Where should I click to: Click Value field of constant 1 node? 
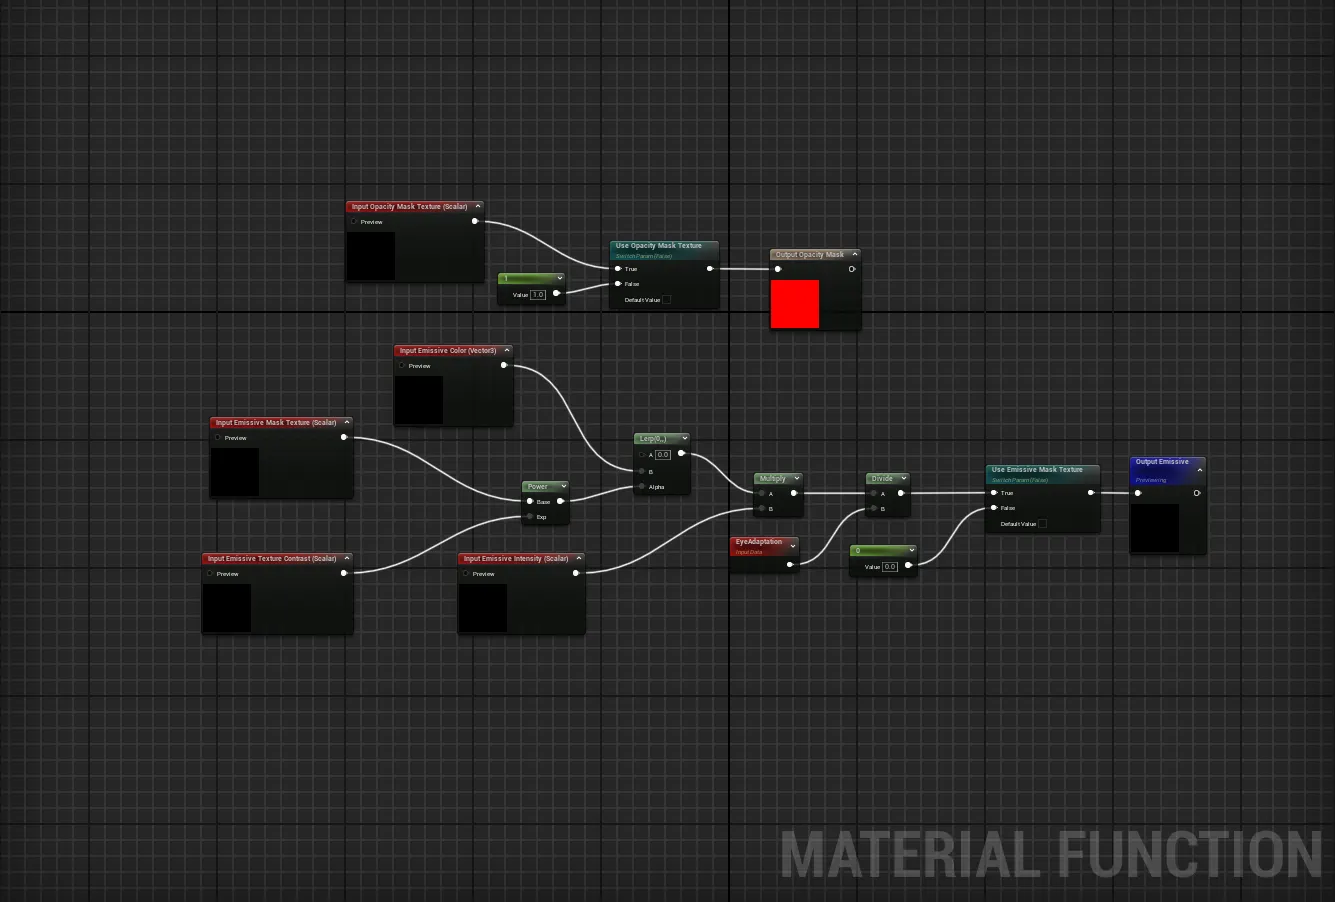538,295
